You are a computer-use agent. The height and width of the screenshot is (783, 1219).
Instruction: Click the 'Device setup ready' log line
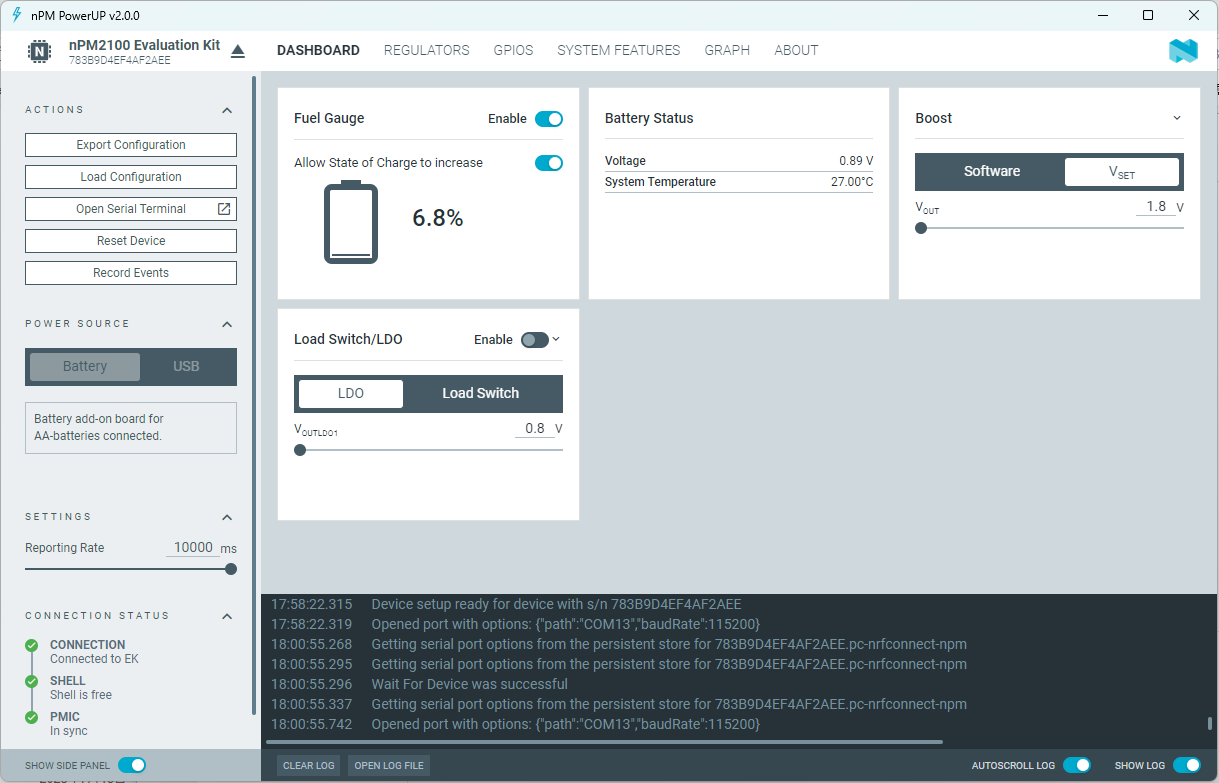pyautogui.click(x=556, y=605)
